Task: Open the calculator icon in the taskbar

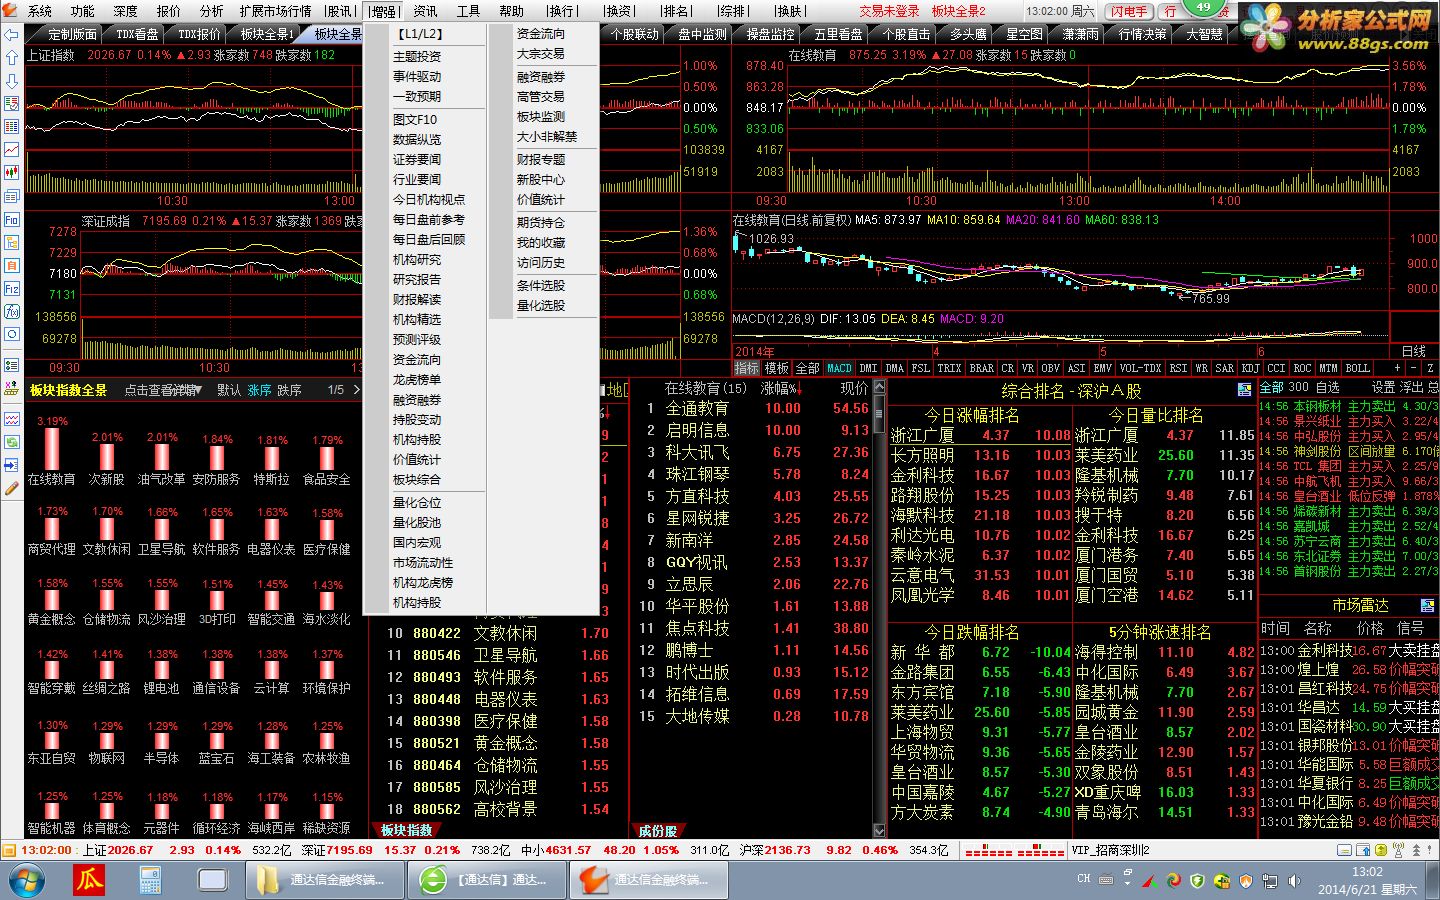Action: [x=150, y=880]
